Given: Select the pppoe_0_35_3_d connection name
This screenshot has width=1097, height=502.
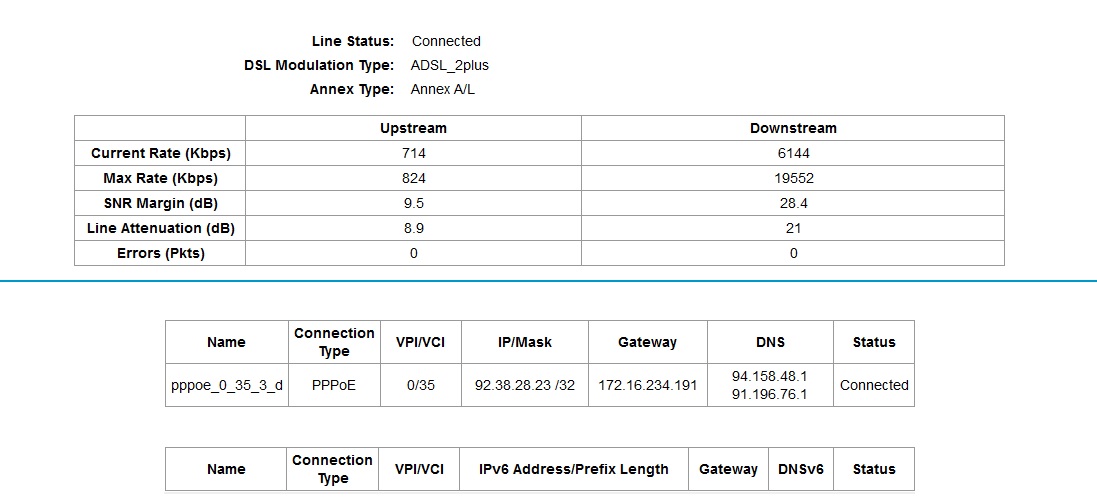Looking at the screenshot, I should coord(226,385).
